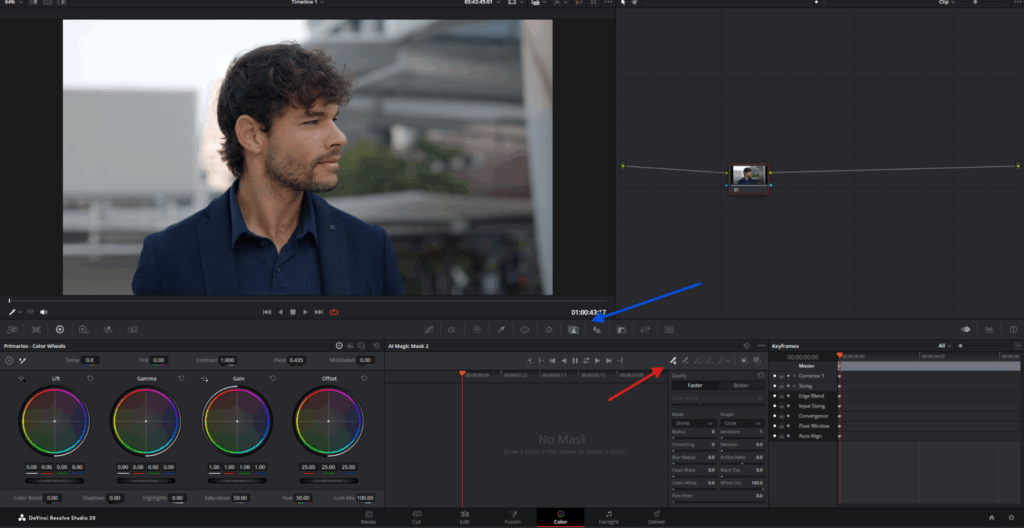Jump to first frame in viewer
1024x528 pixels.
[x=267, y=312]
